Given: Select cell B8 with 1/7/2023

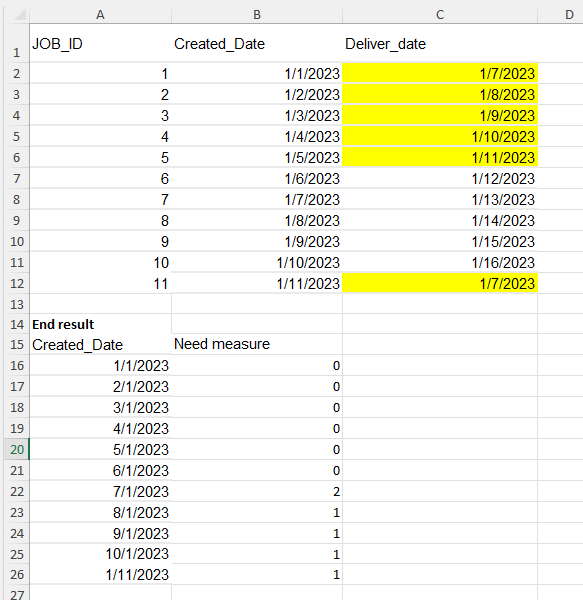Looking at the screenshot, I should [x=257, y=199].
